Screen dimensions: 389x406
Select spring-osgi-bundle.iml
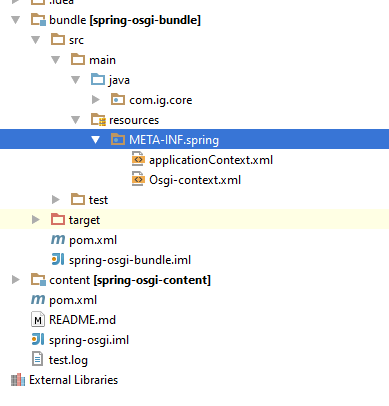130,260
